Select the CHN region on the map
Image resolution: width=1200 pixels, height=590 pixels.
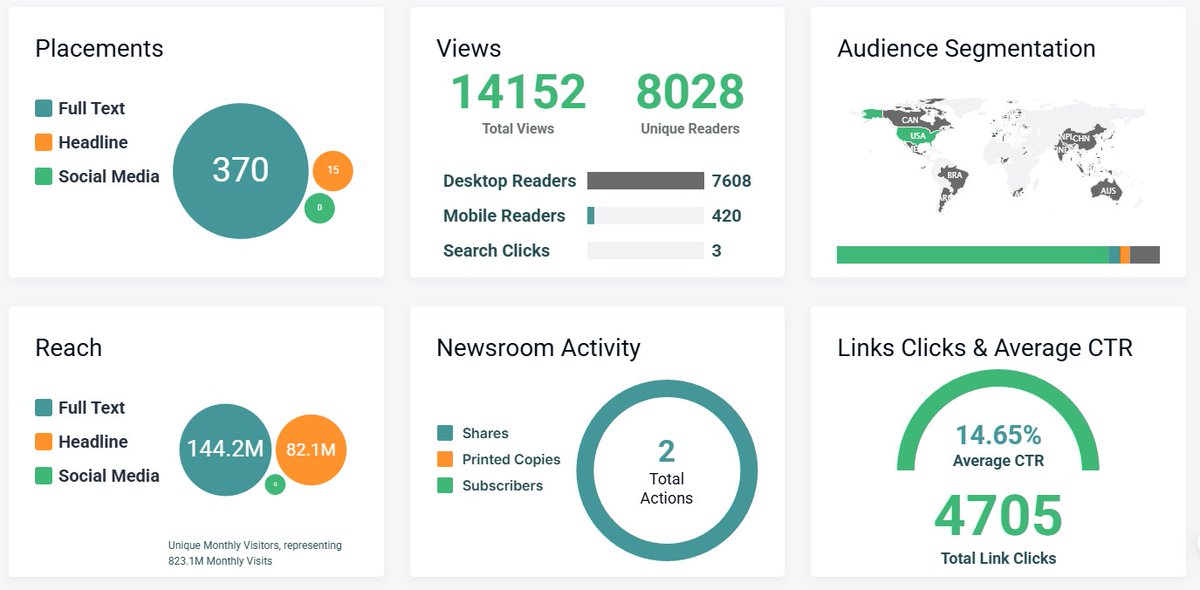(x=1081, y=137)
